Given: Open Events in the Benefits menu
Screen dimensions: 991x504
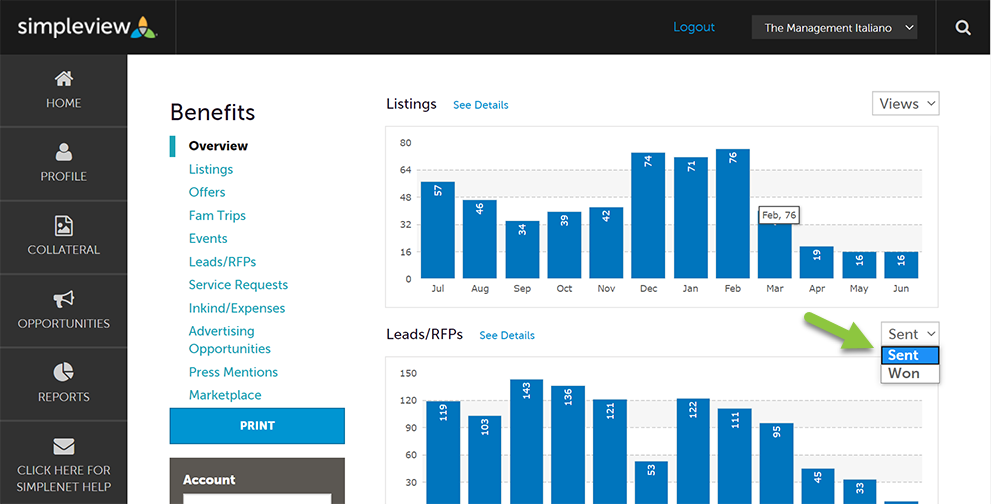Looking at the screenshot, I should (x=208, y=238).
